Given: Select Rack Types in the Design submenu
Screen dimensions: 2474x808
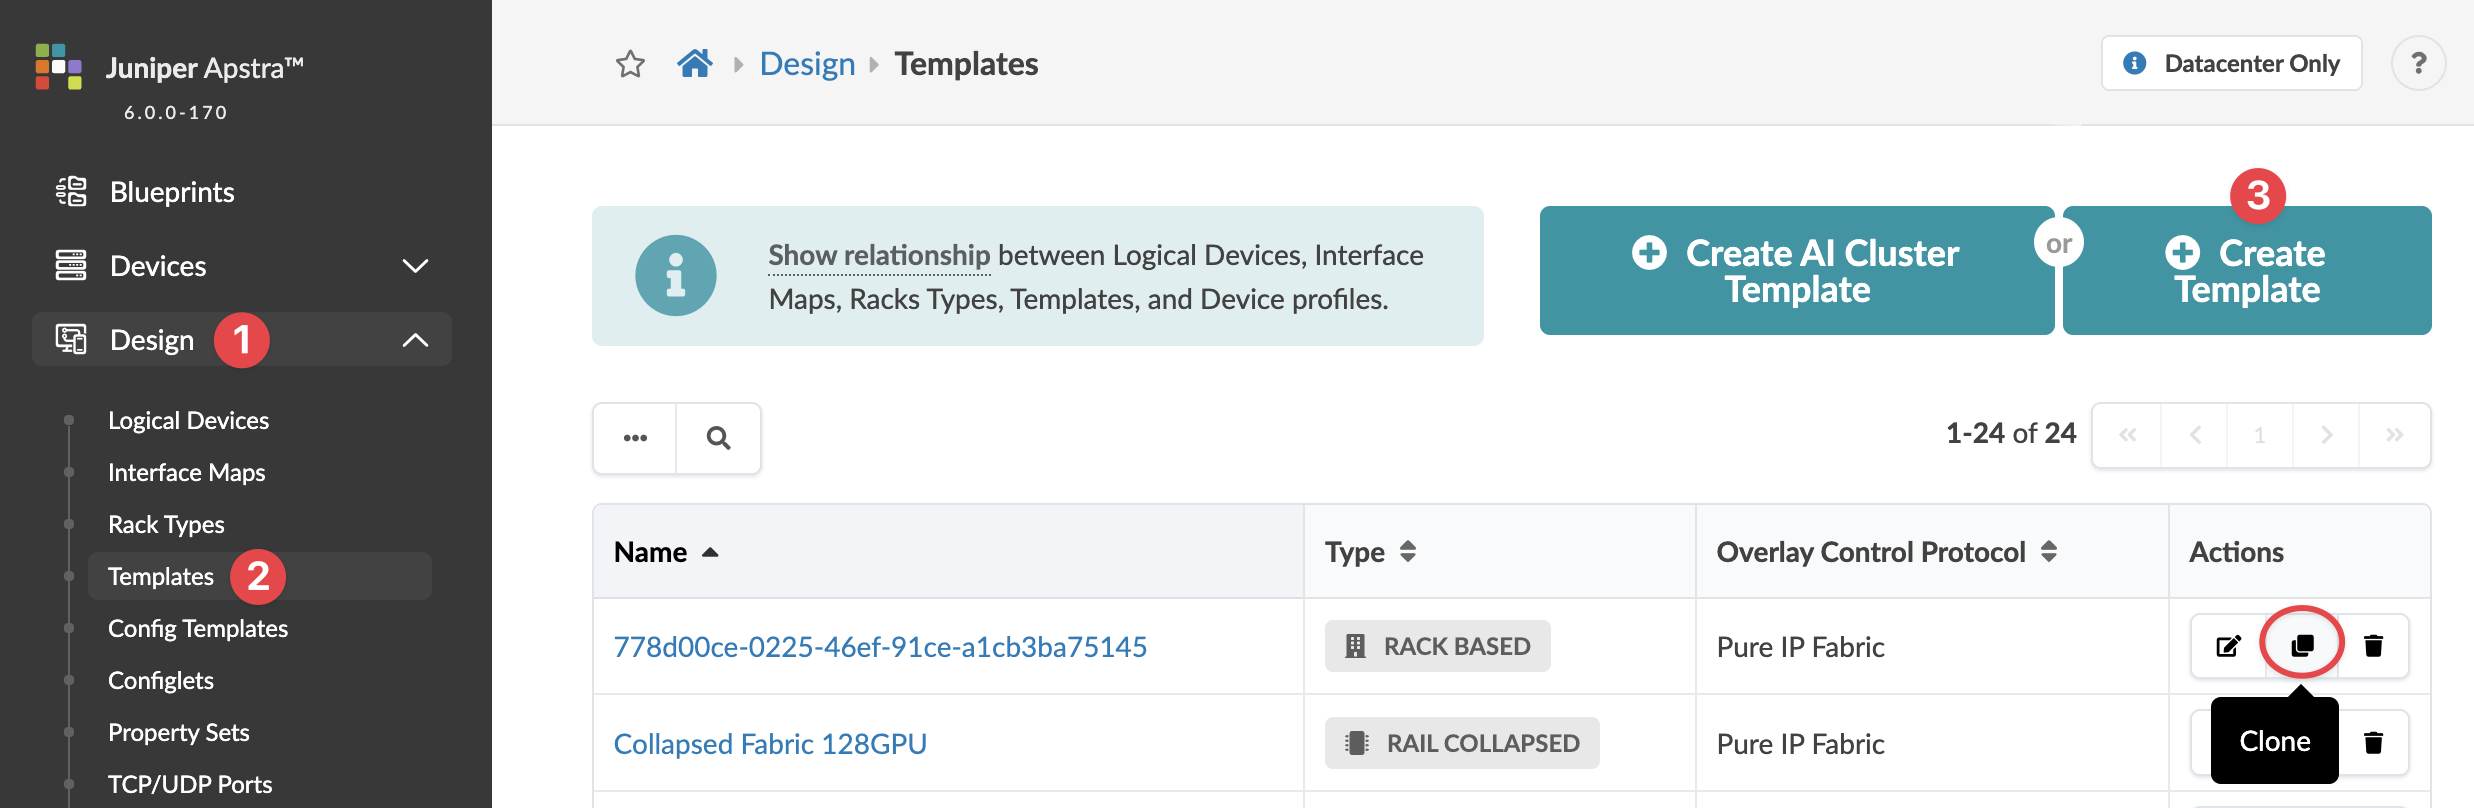Looking at the screenshot, I should pos(166,524).
